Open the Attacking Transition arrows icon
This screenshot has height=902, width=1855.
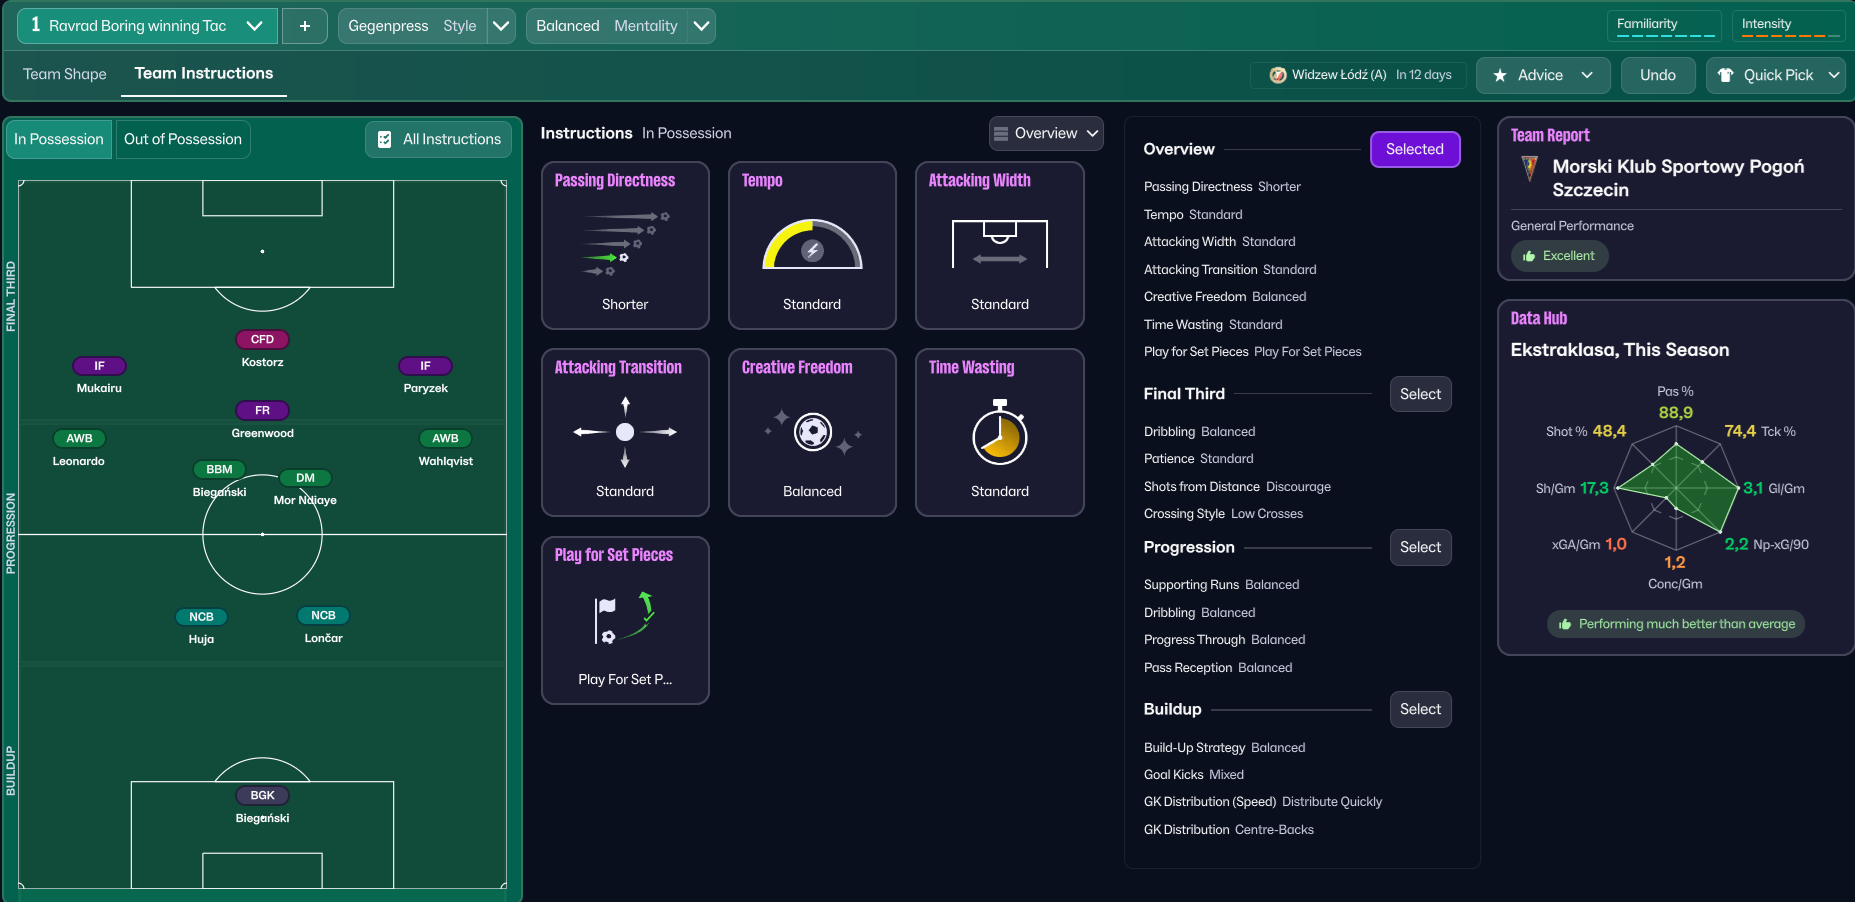[625, 432]
